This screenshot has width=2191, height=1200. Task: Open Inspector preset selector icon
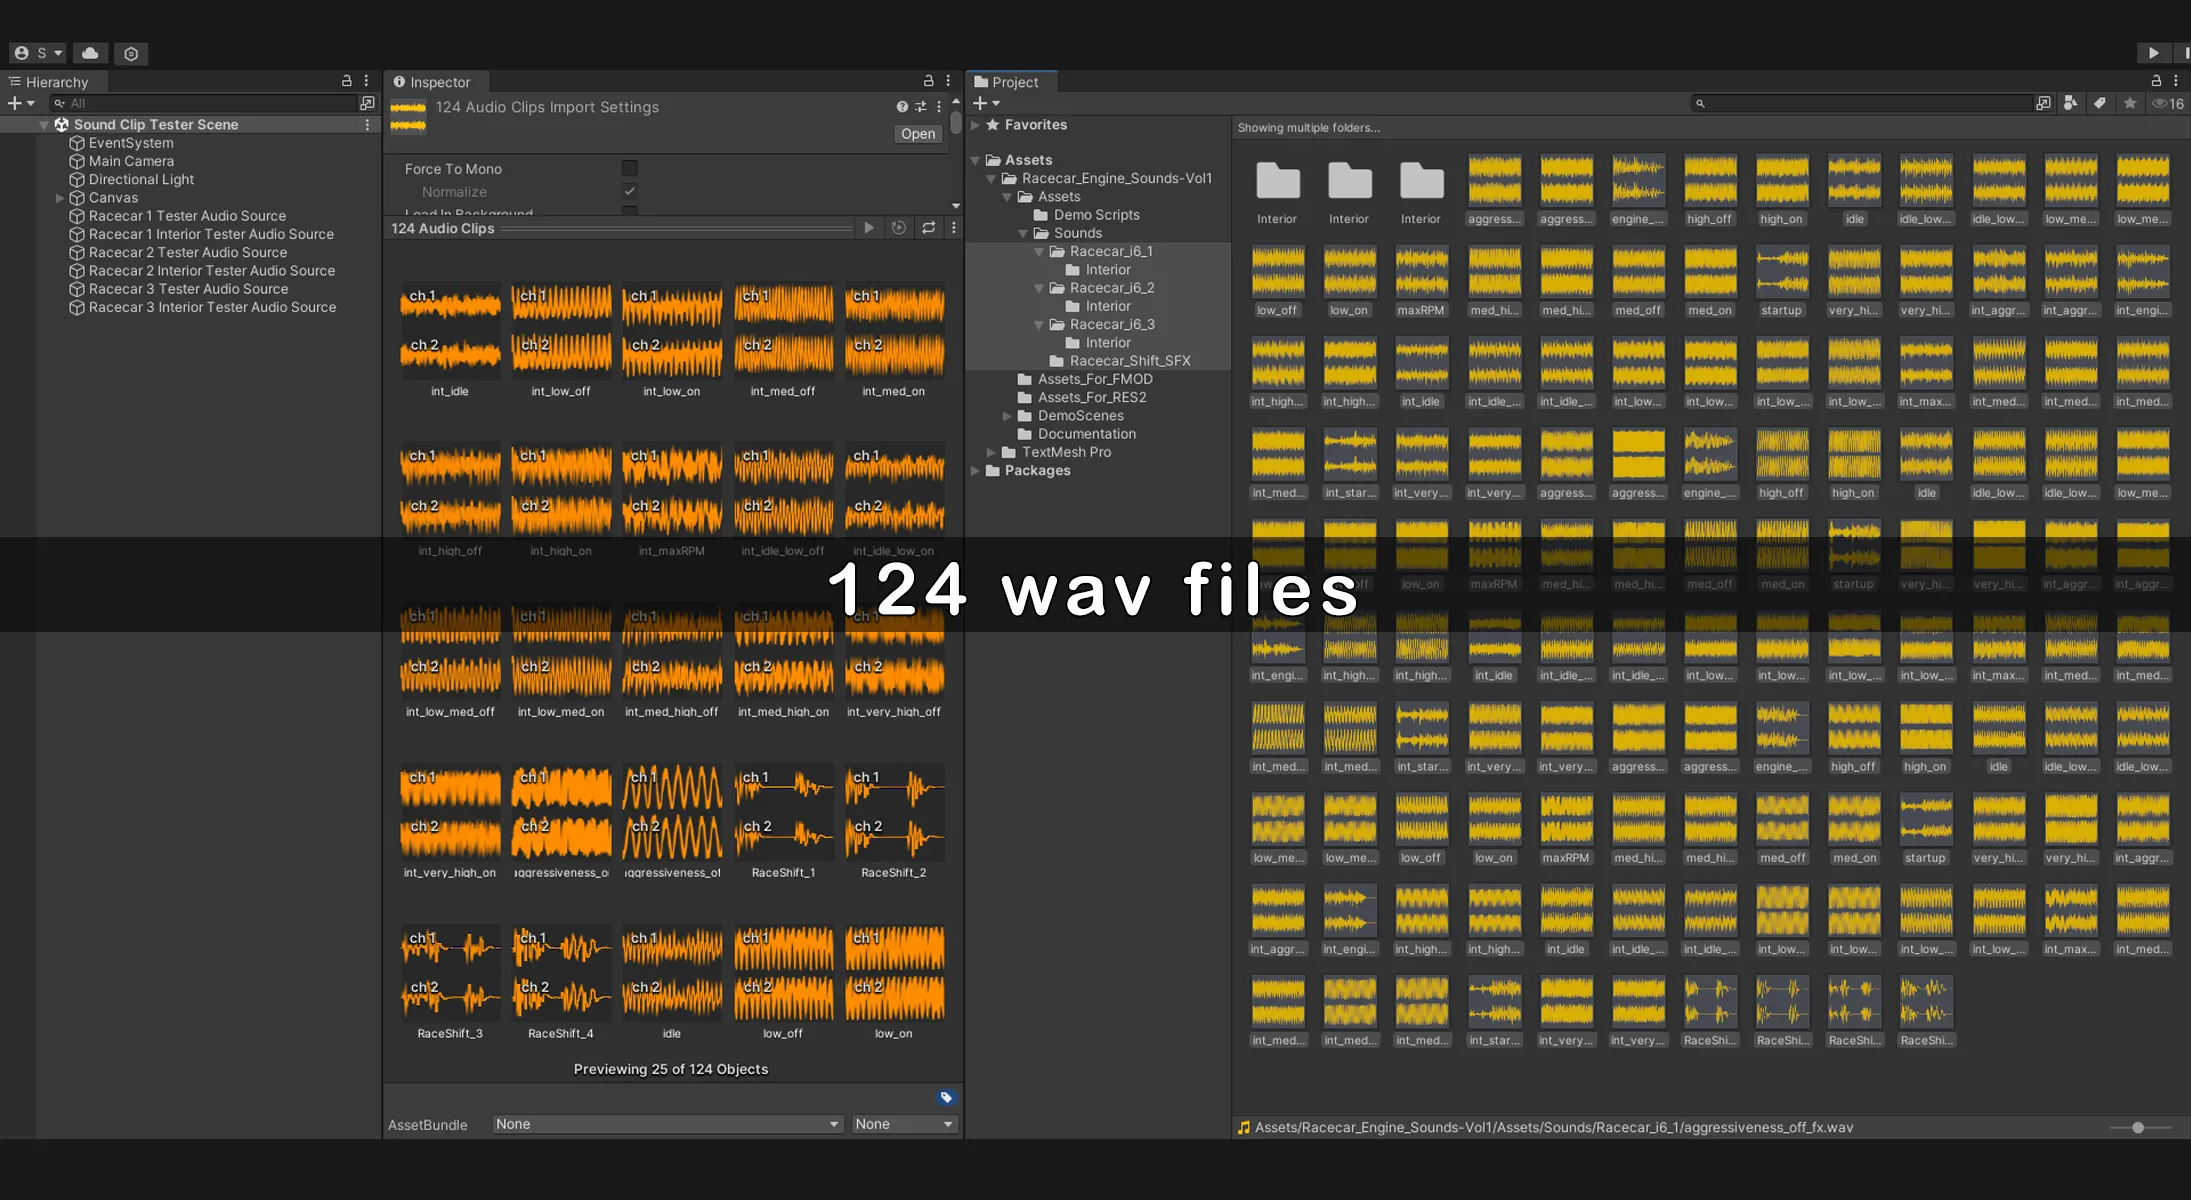point(920,107)
